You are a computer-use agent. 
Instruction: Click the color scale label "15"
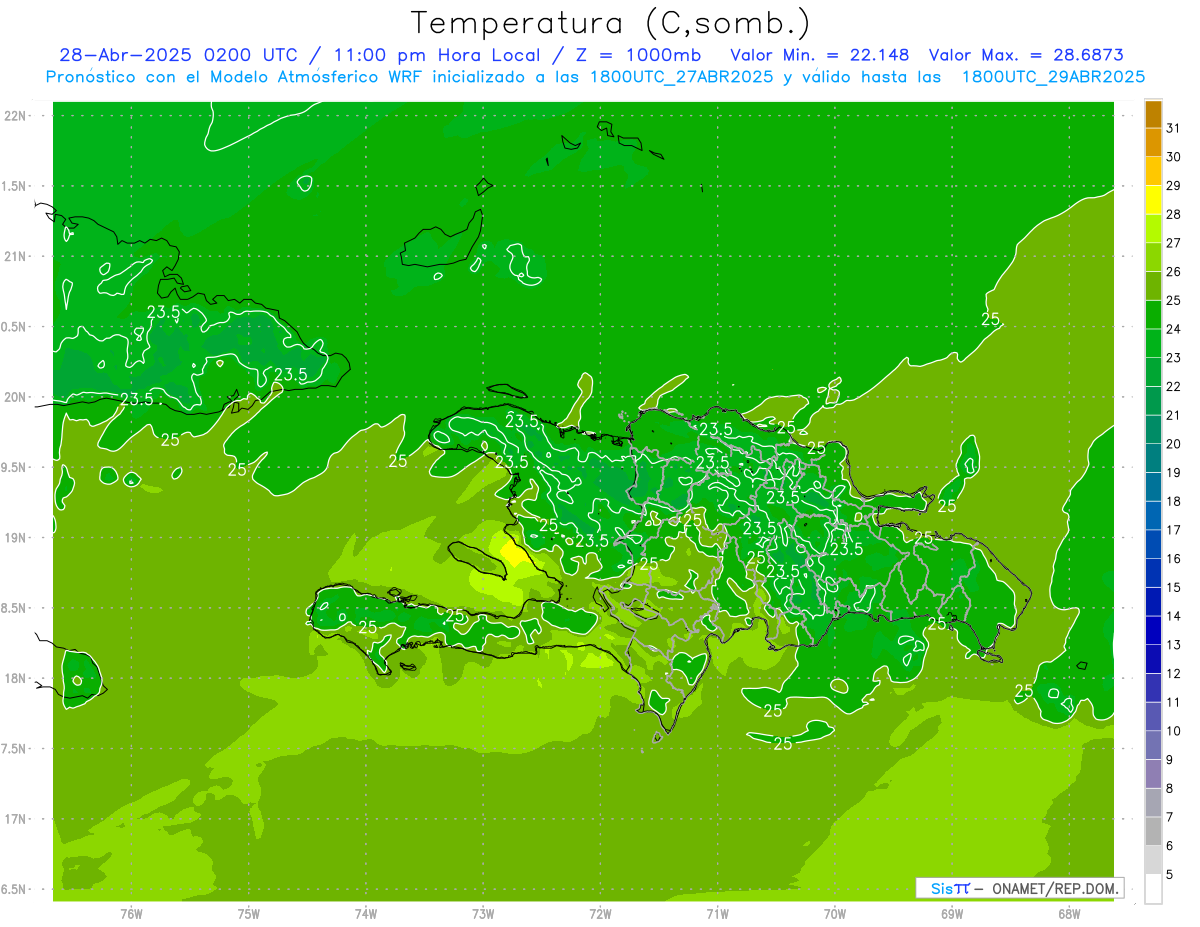(x=1174, y=587)
